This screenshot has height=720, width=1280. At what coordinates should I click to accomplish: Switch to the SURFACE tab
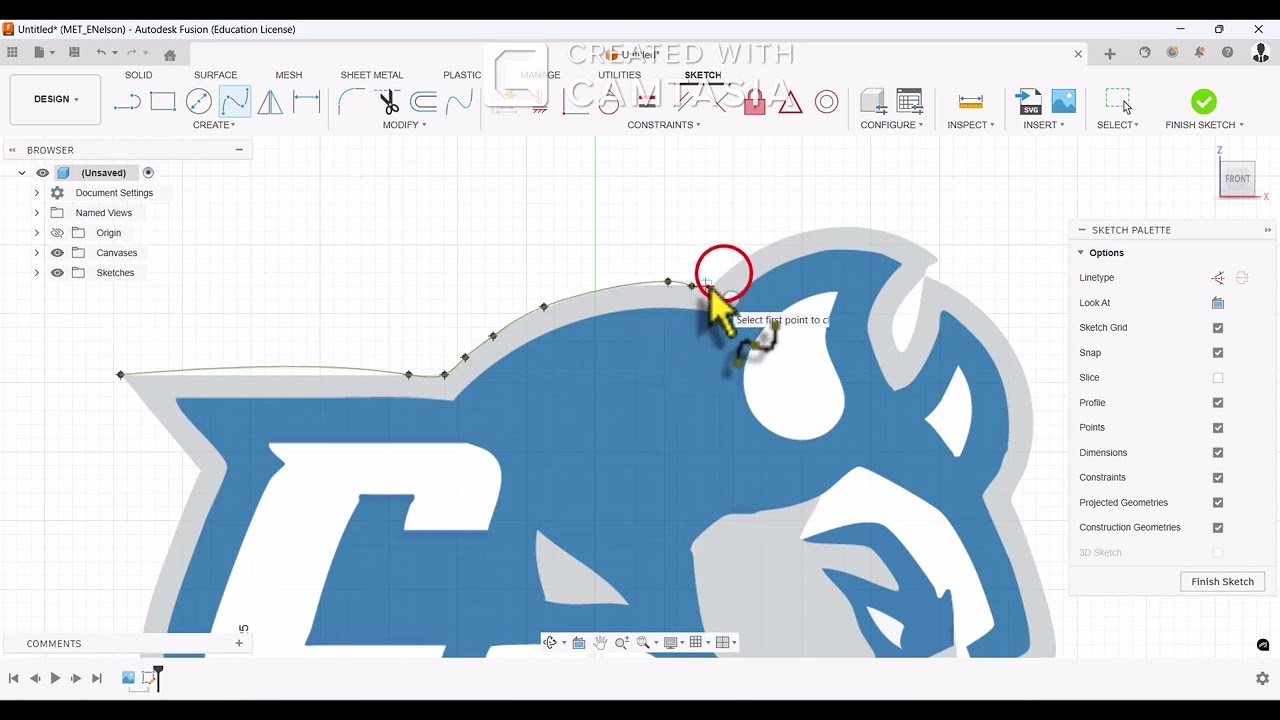pos(215,75)
